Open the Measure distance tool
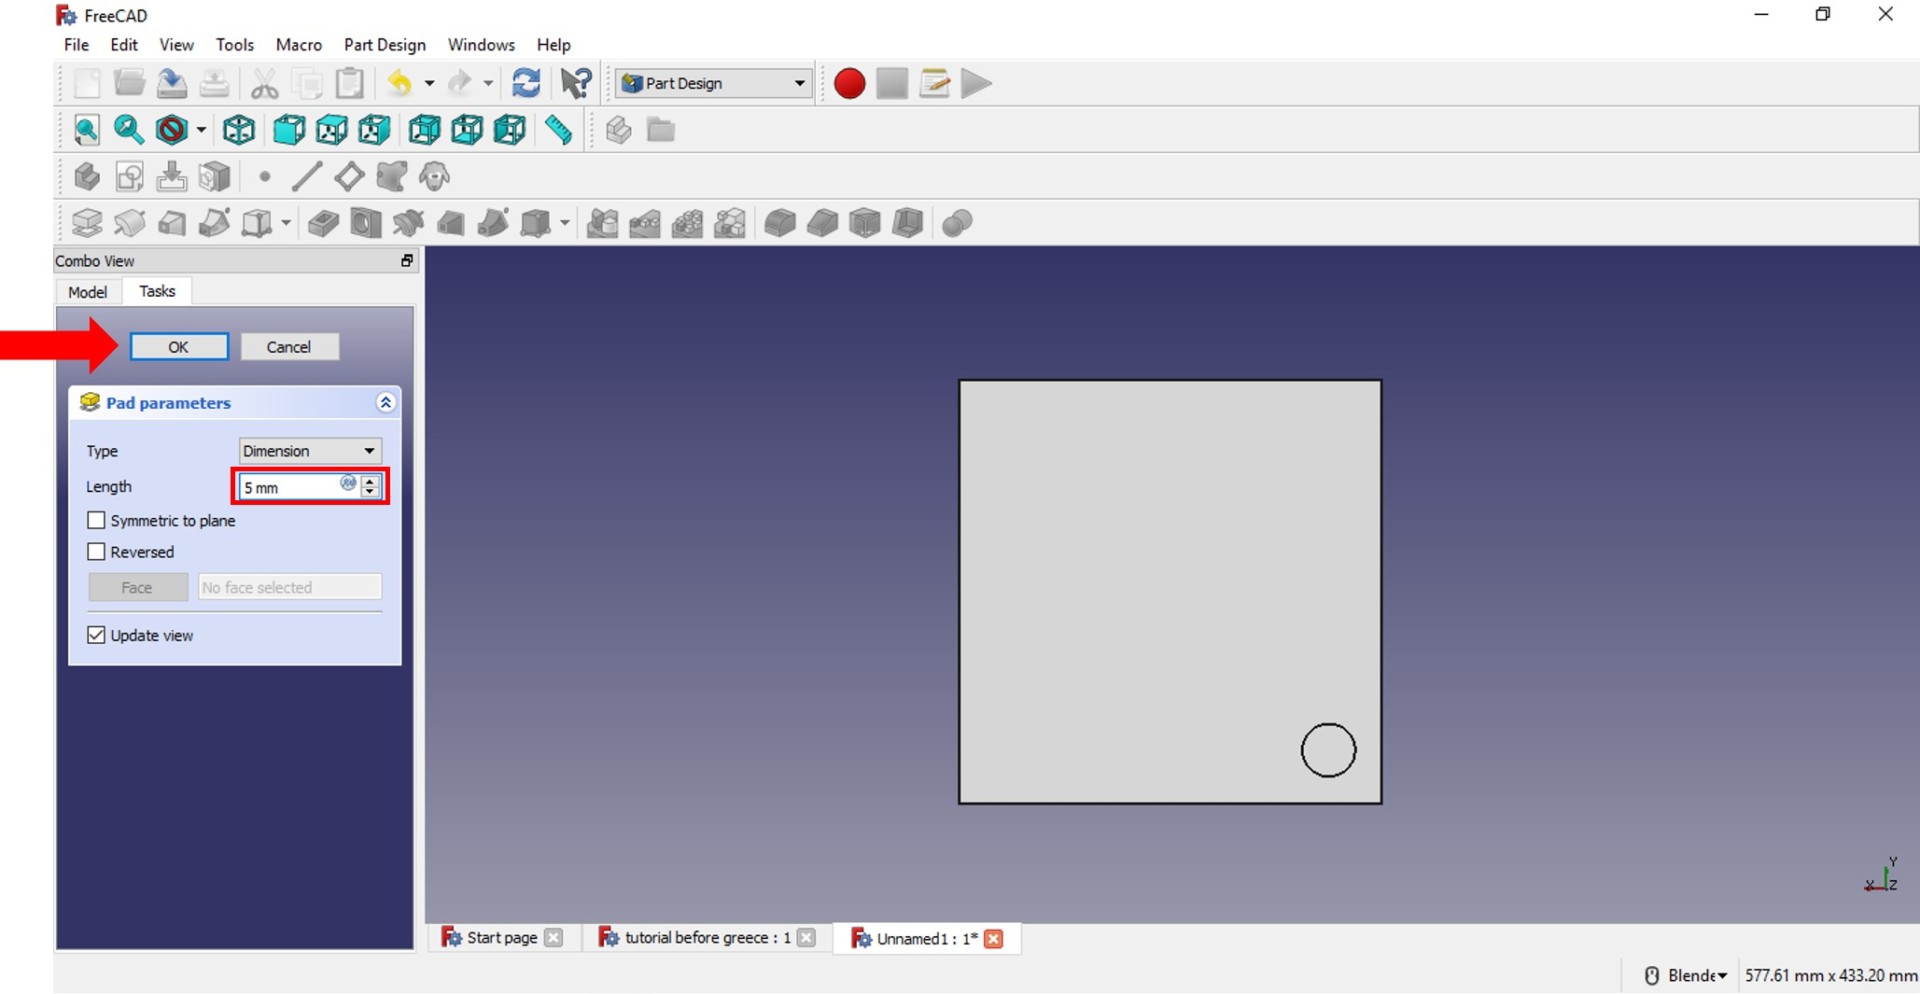This screenshot has width=1920, height=994. tap(559, 130)
